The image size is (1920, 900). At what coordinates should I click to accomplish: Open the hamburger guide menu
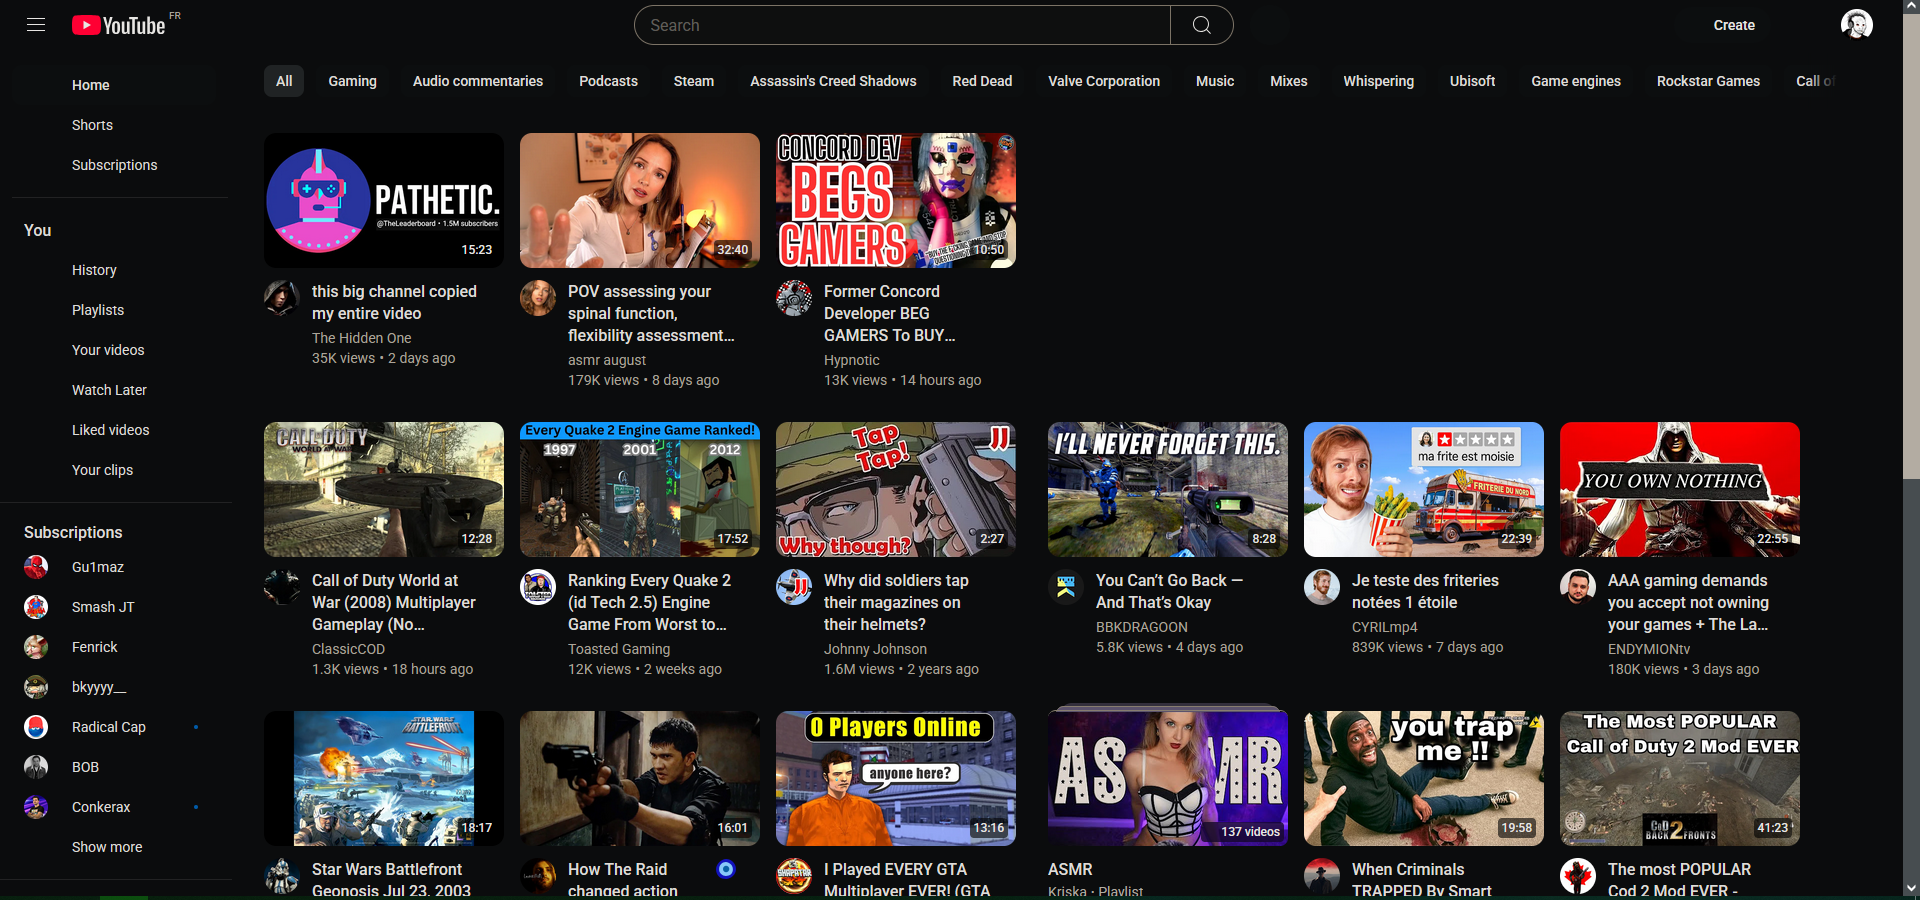pyautogui.click(x=36, y=25)
